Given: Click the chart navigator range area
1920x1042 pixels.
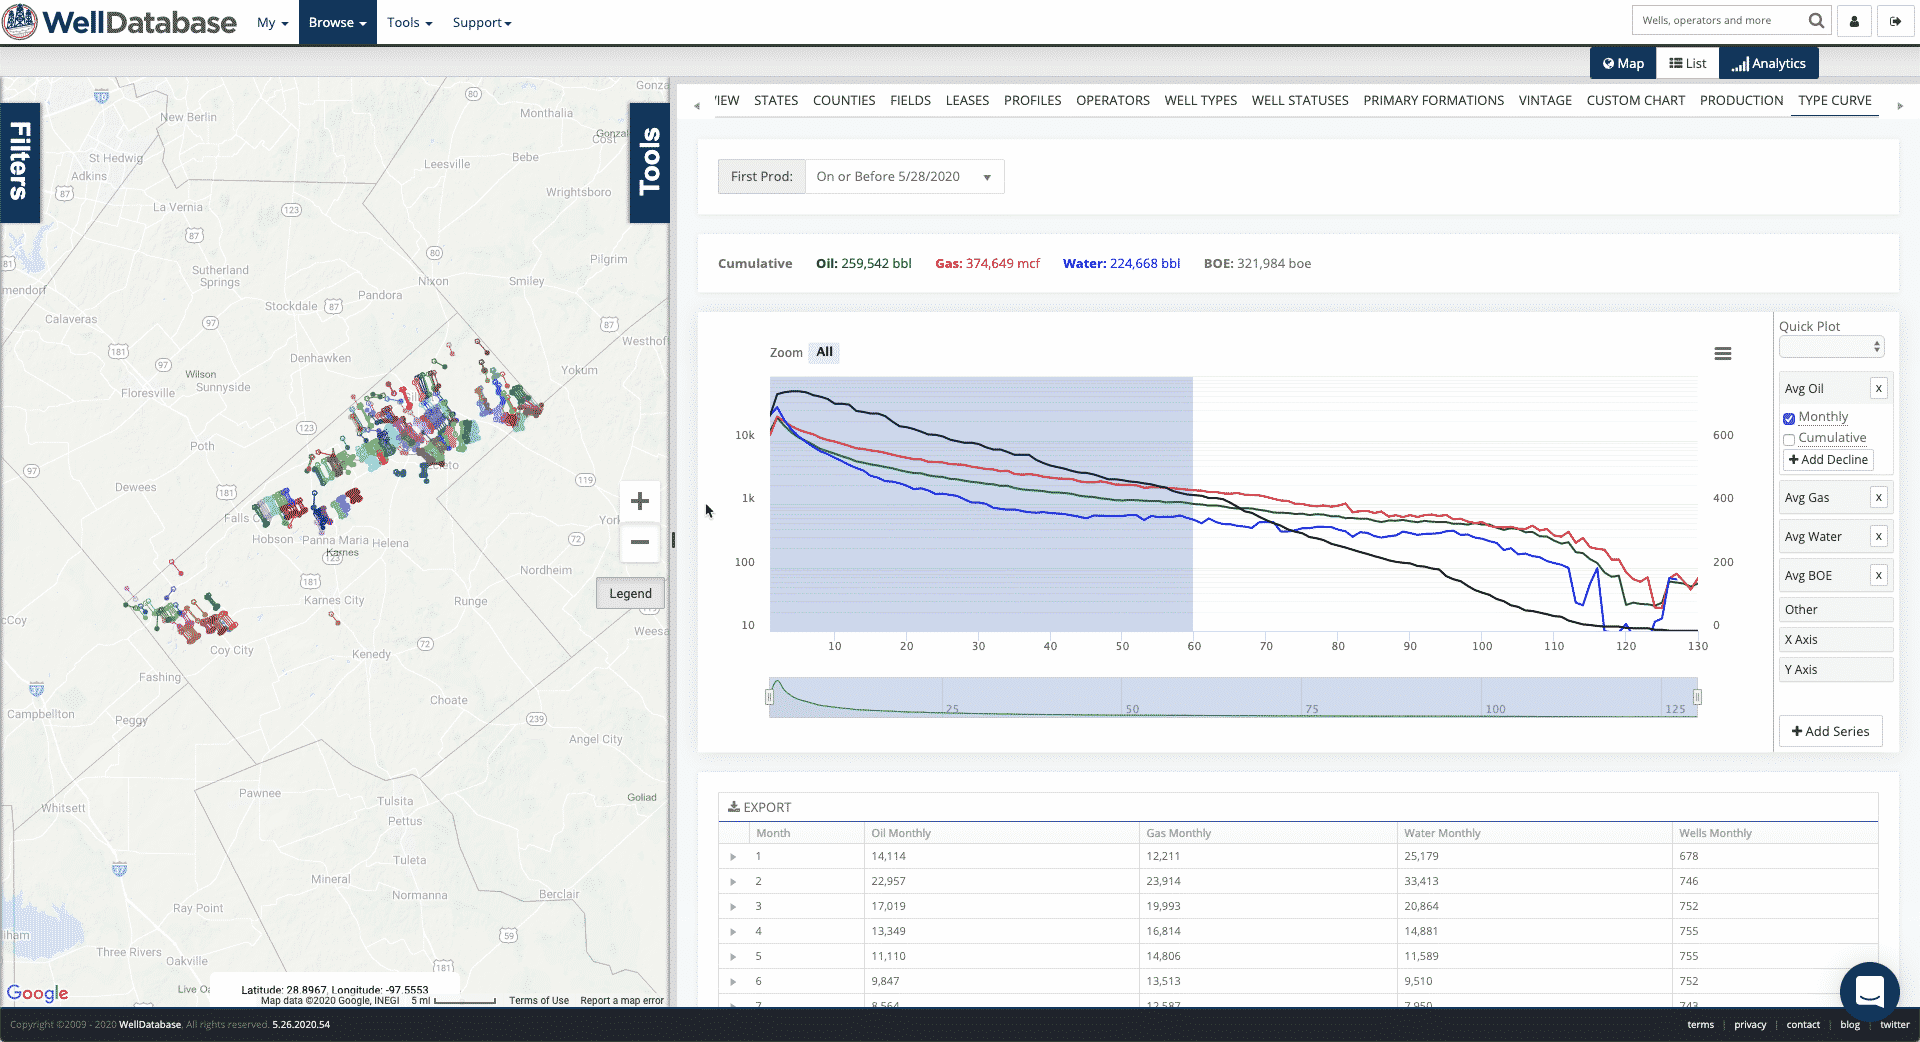Looking at the screenshot, I should tap(1233, 697).
